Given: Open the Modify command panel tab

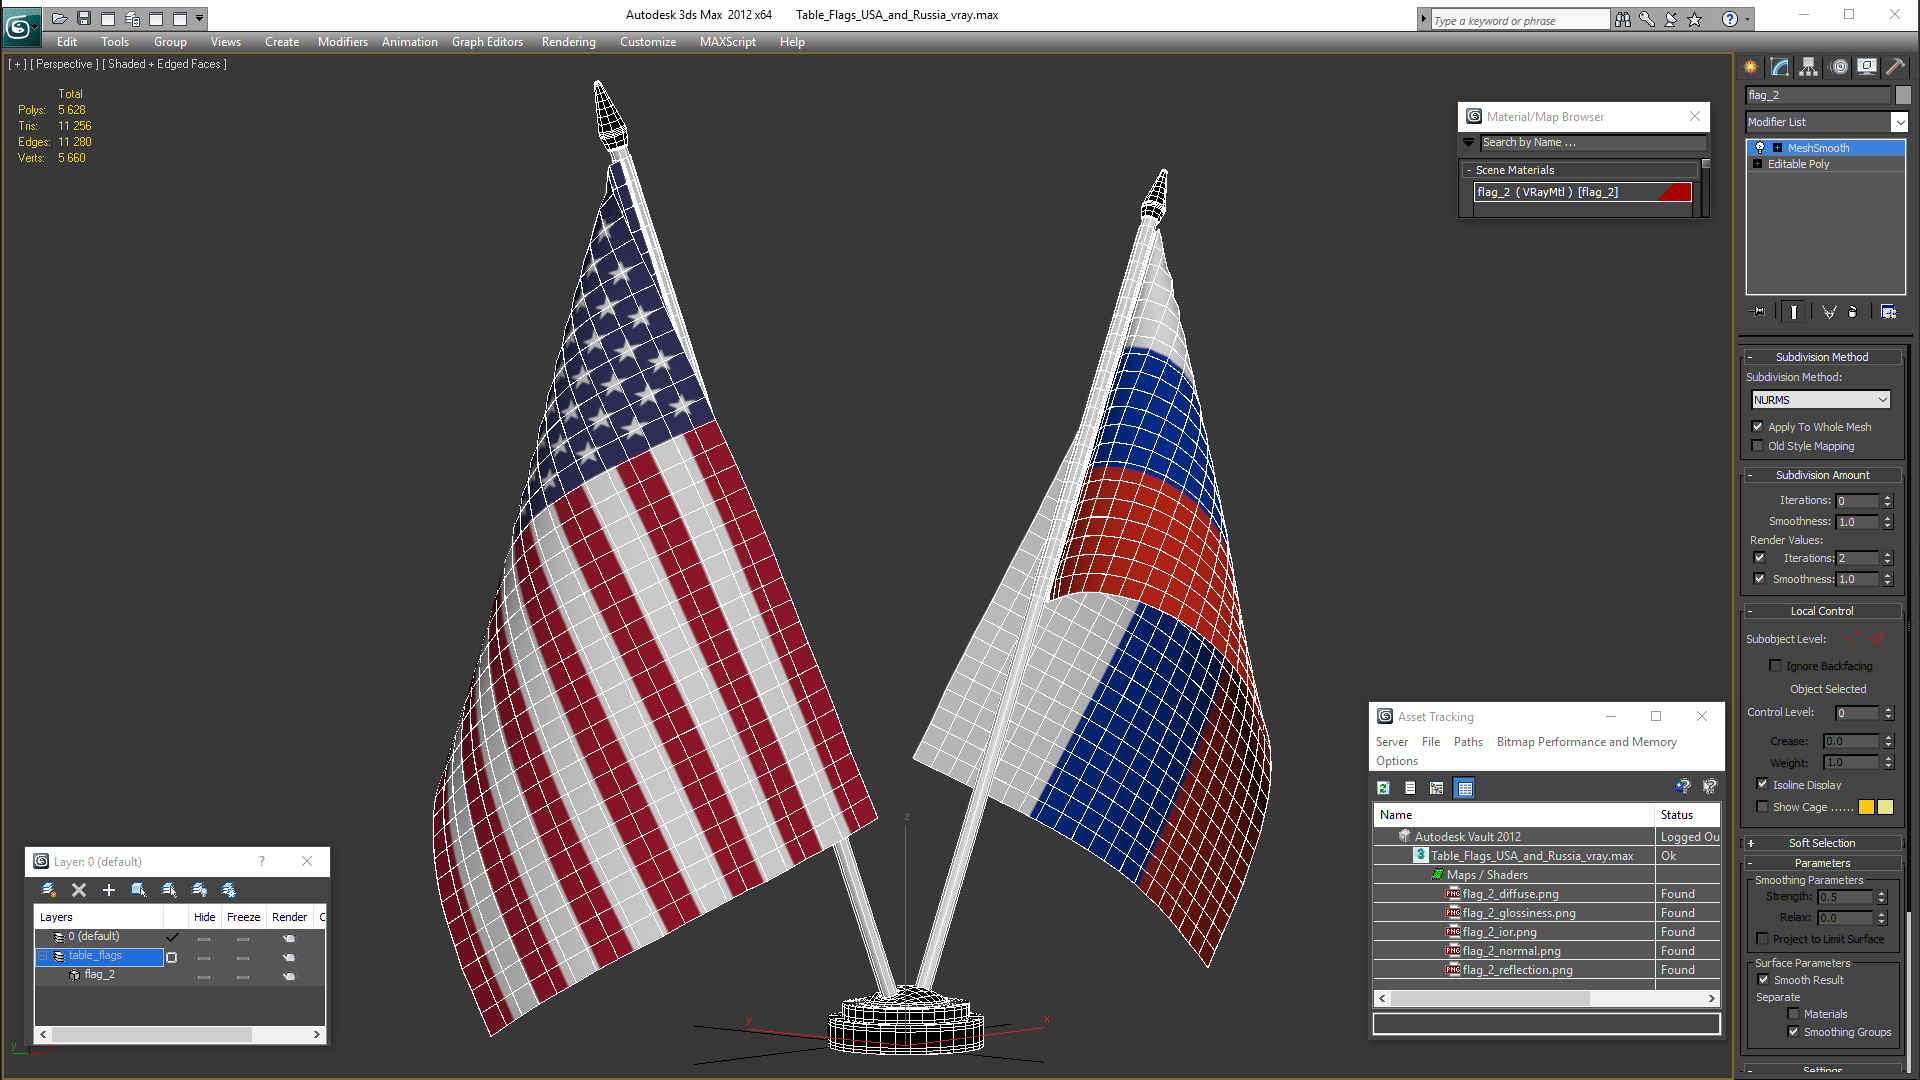Looking at the screenshot, I should point(1780,67).
